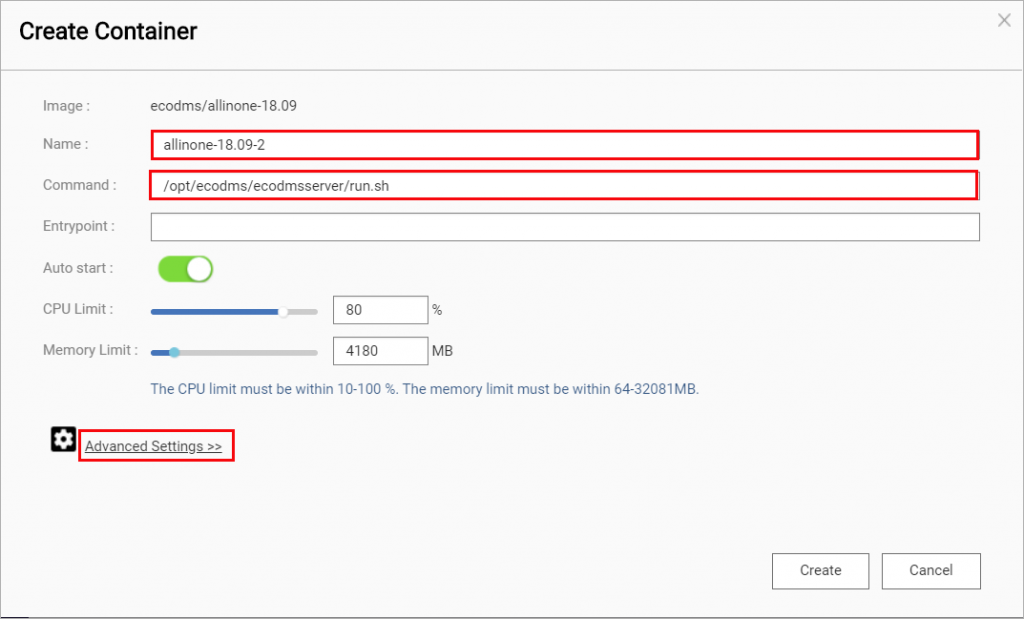Click the Create Container dialog title
Screen dimensions: 1024x619
pos(108,31)
